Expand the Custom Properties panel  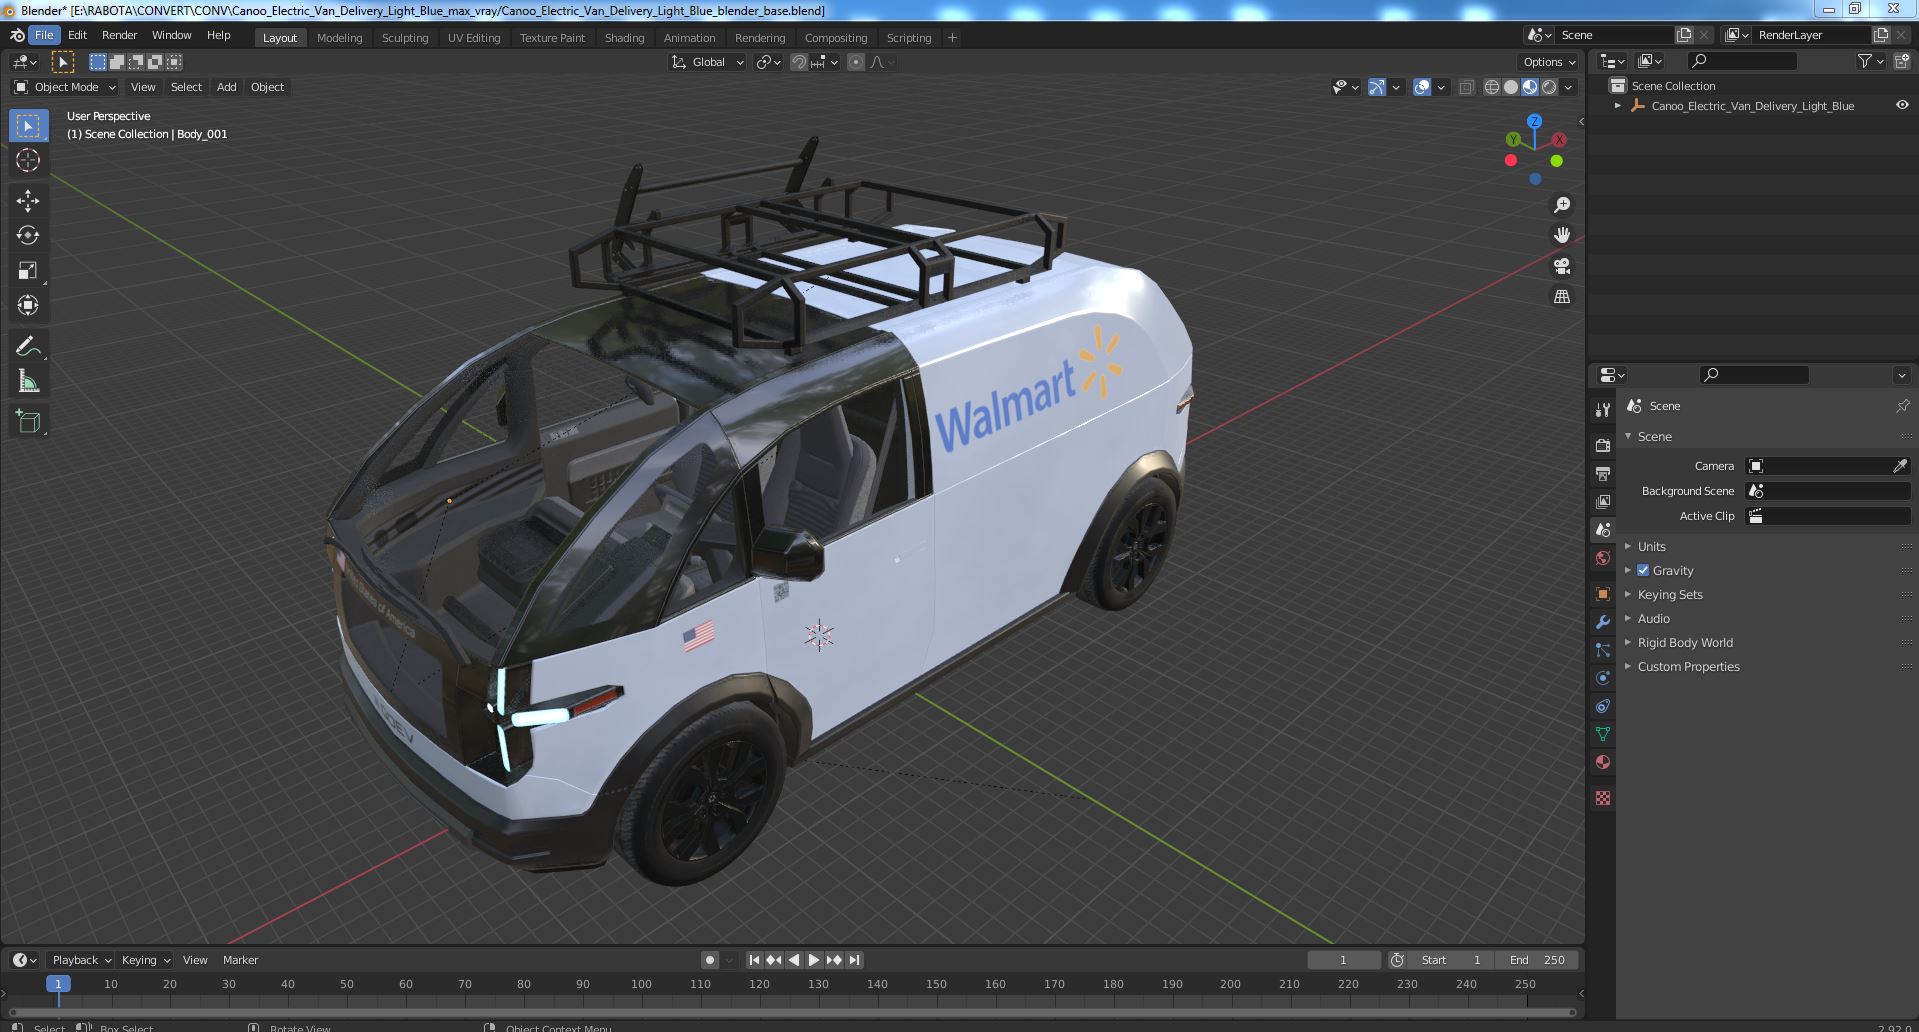[1688, 666]
